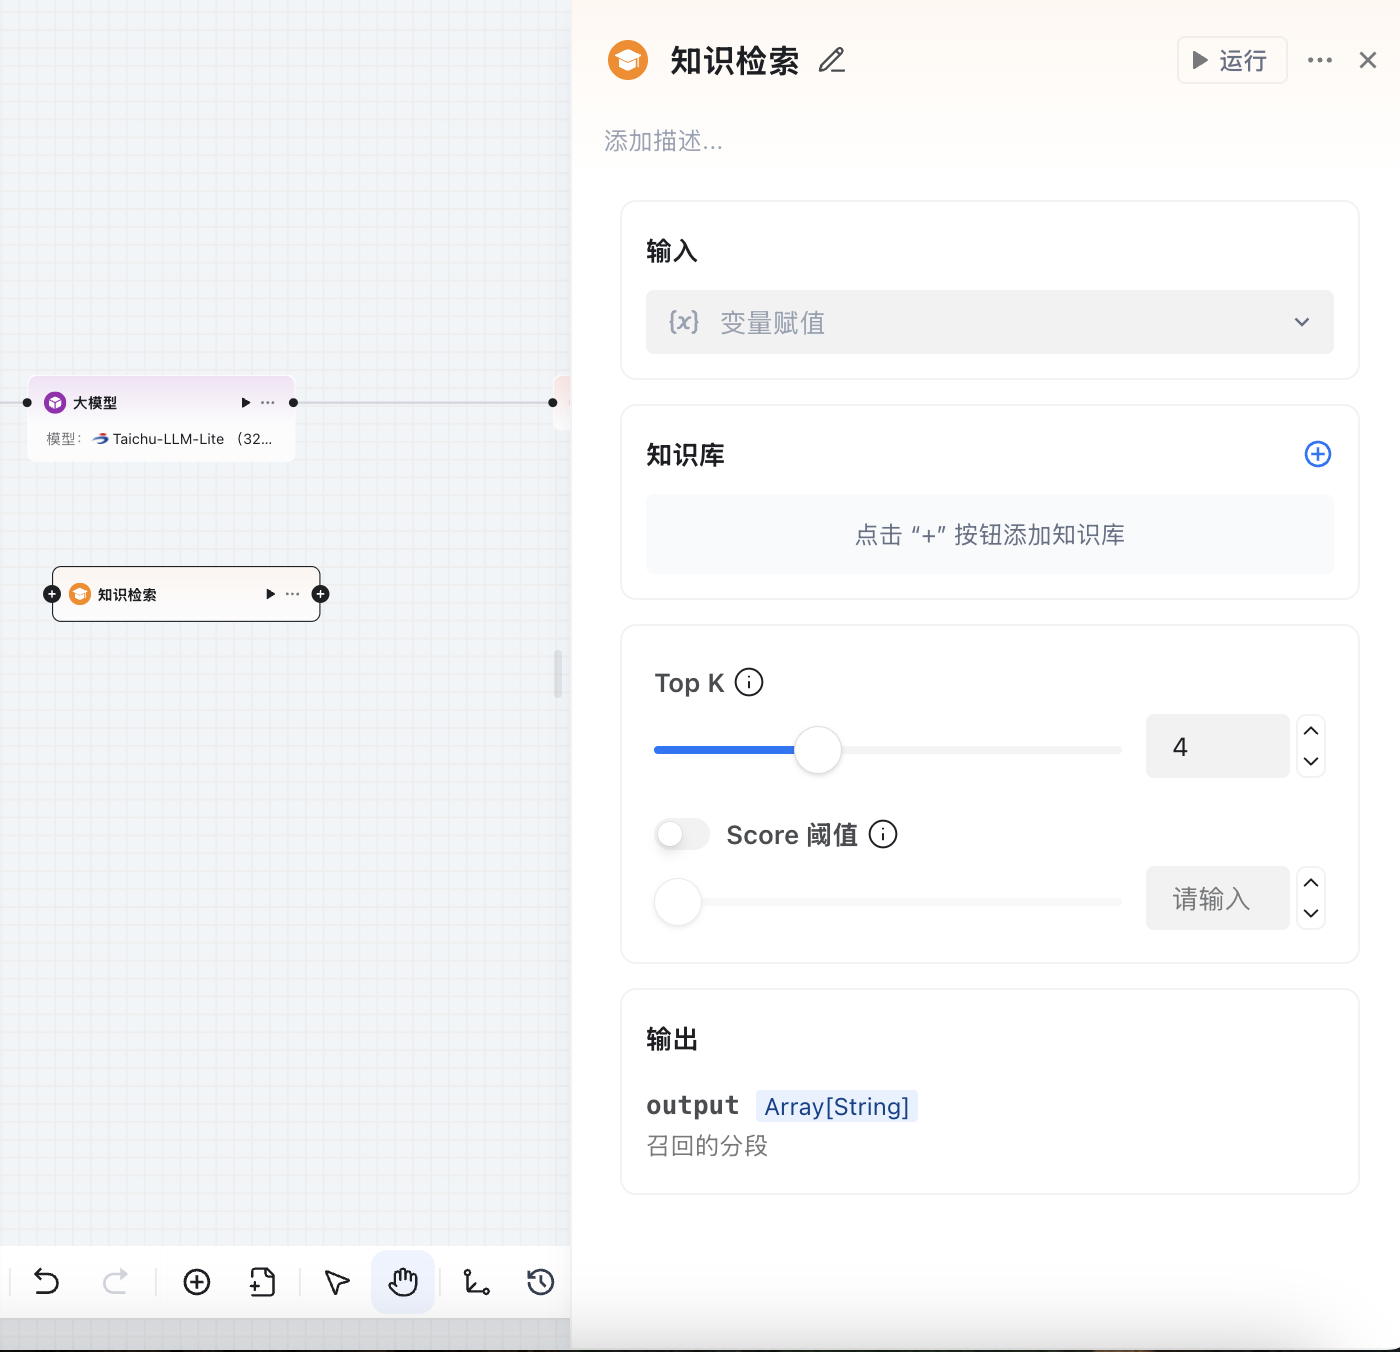Click the plus to add a 知识库
This screenshot has width=1400, height=1352.
(1317, 454)
